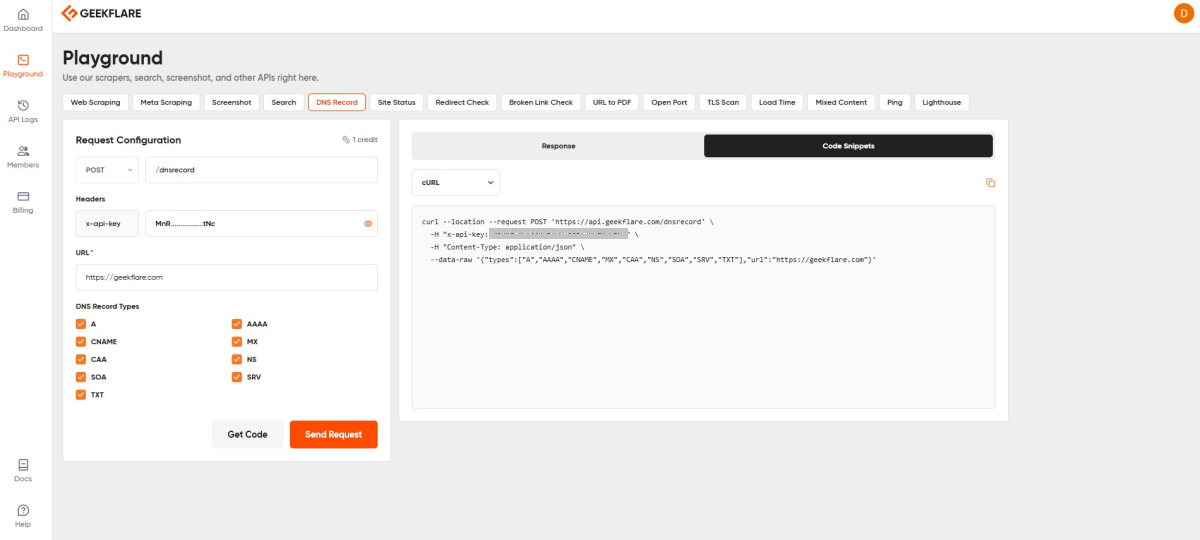Click the curl command code block
Image resolution: width=1200 pixels, height=540 pixels.
tap(703, 307)
